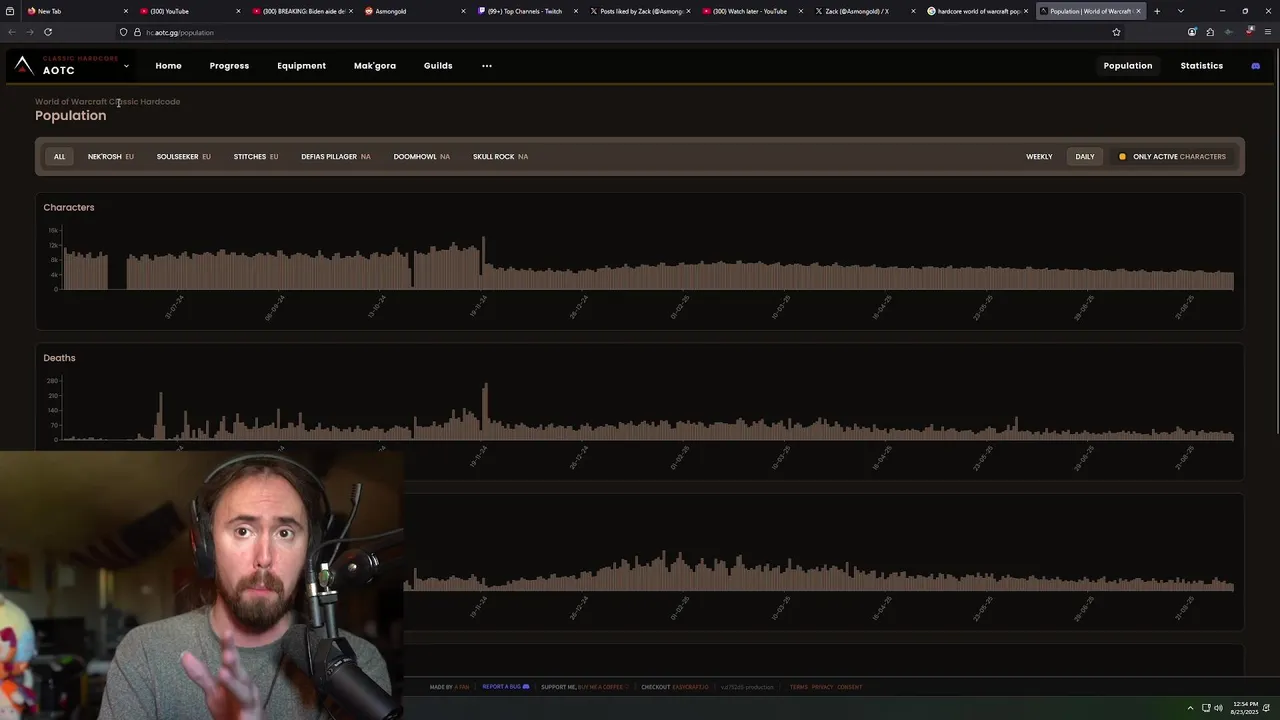Image resolution: width=1280 pixels, height=720 pixels.
Task: Open the notification center icon
Action: point(1268,708)
